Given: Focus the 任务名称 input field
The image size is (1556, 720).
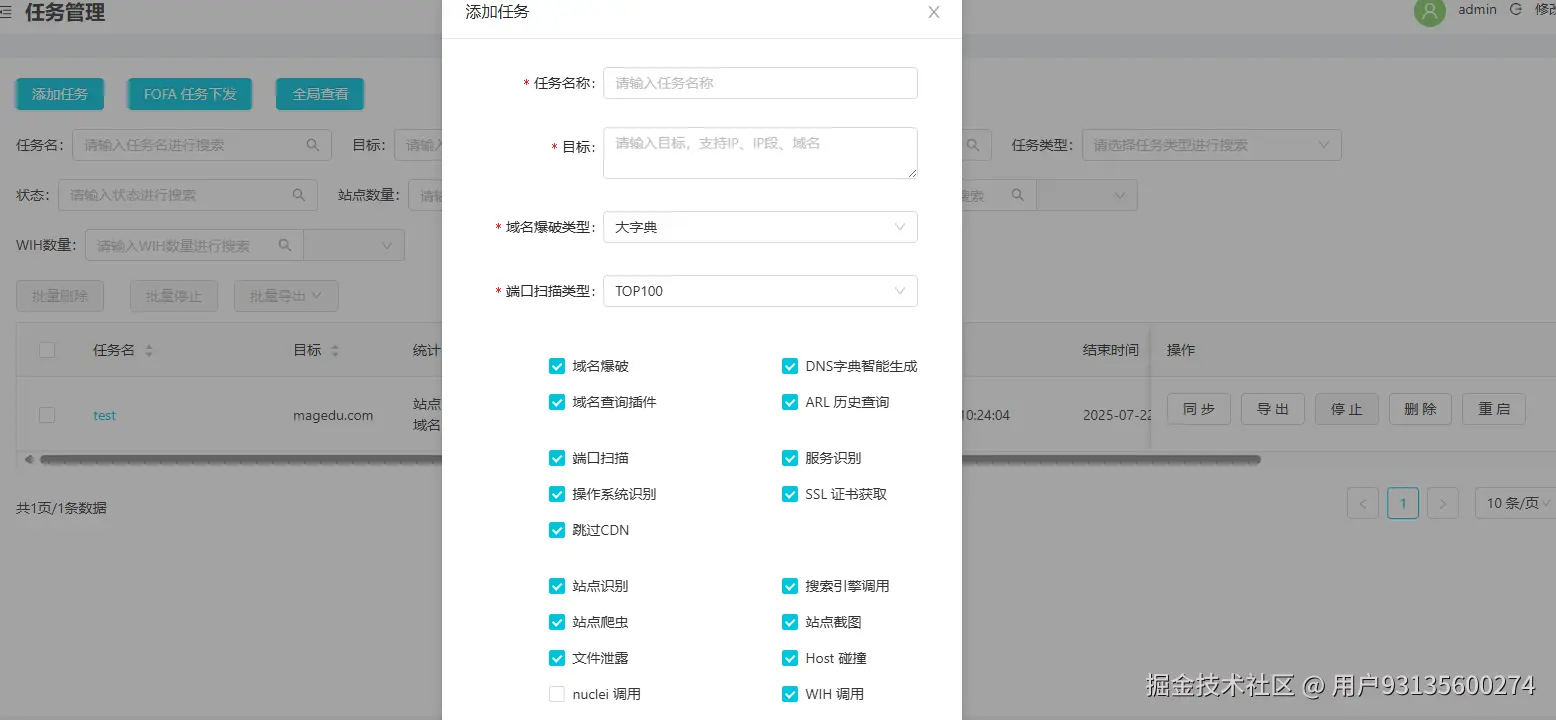Looking at the screenshot, I should click(x=760, y=83).
